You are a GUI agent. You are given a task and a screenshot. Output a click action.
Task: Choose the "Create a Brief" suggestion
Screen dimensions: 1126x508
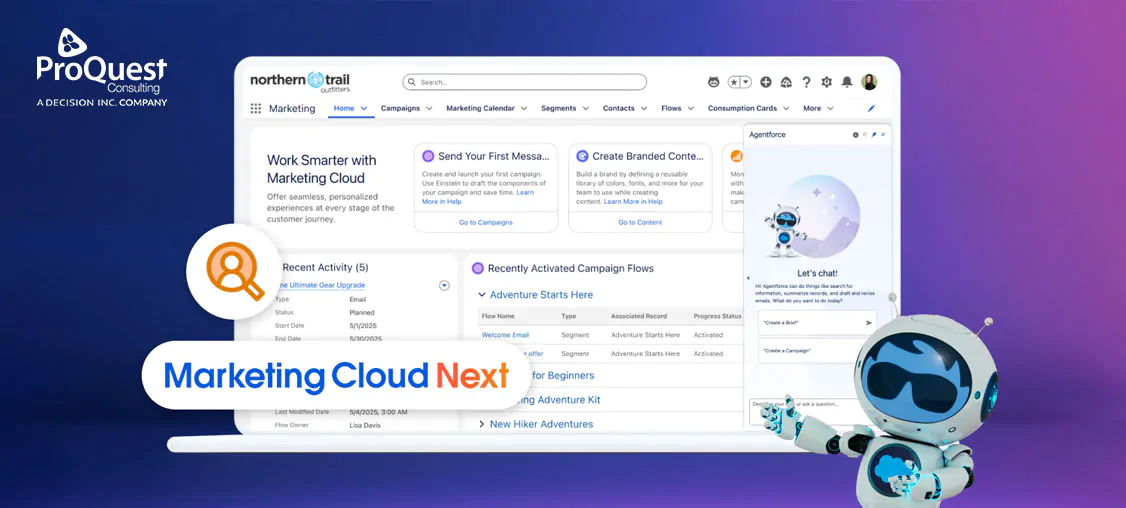click(818, 323)
